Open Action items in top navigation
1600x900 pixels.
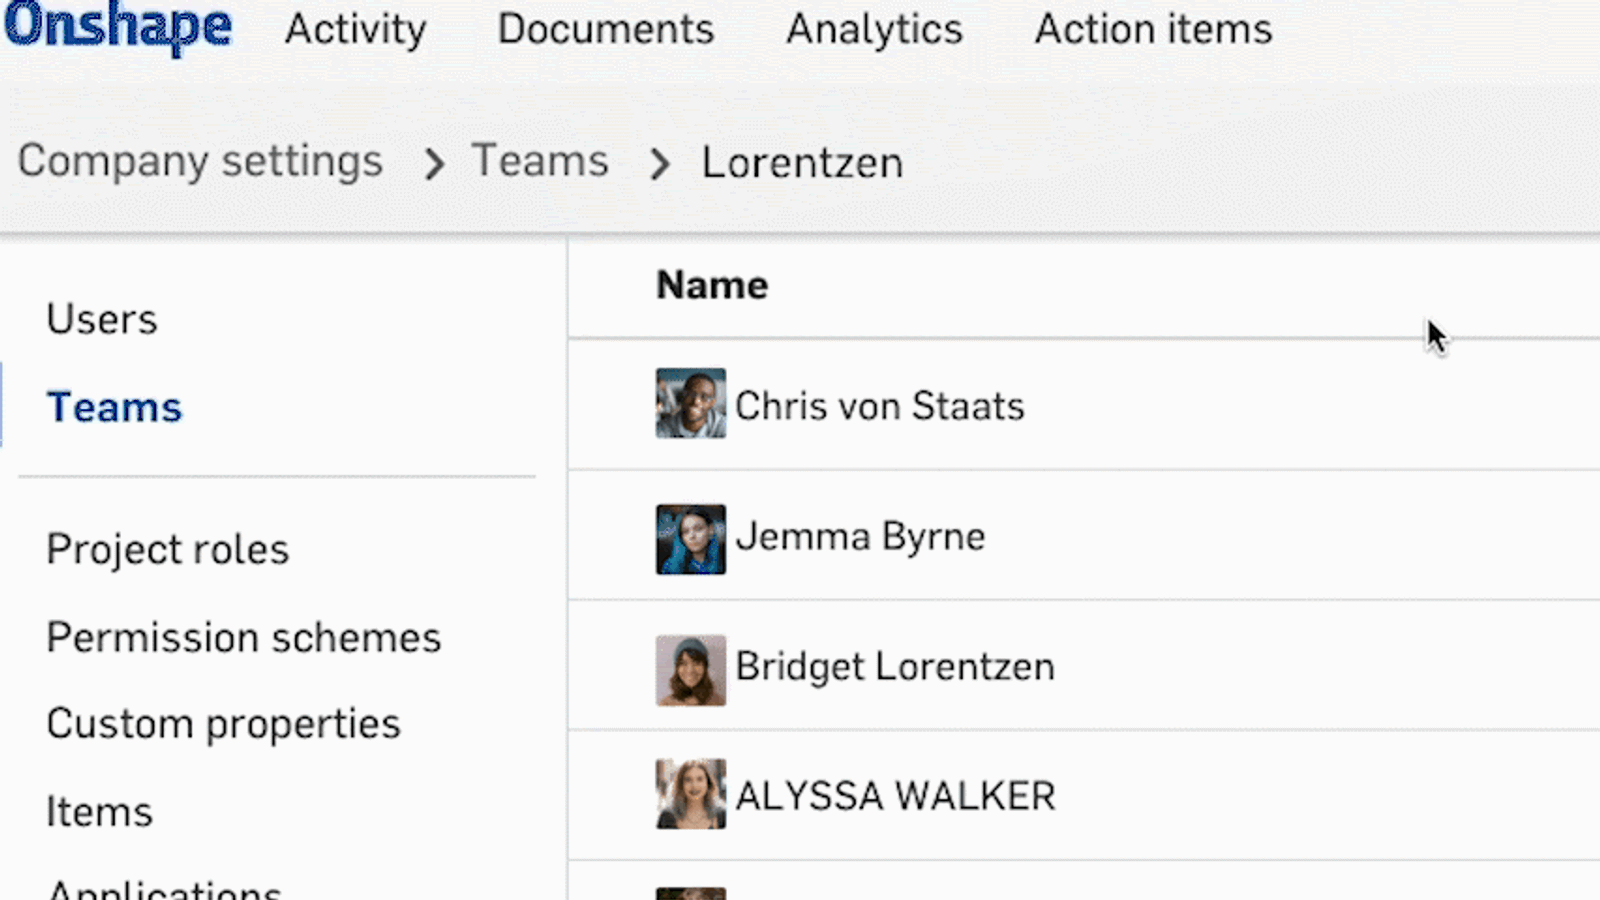pyautogui.click(x=1152, y=29)
